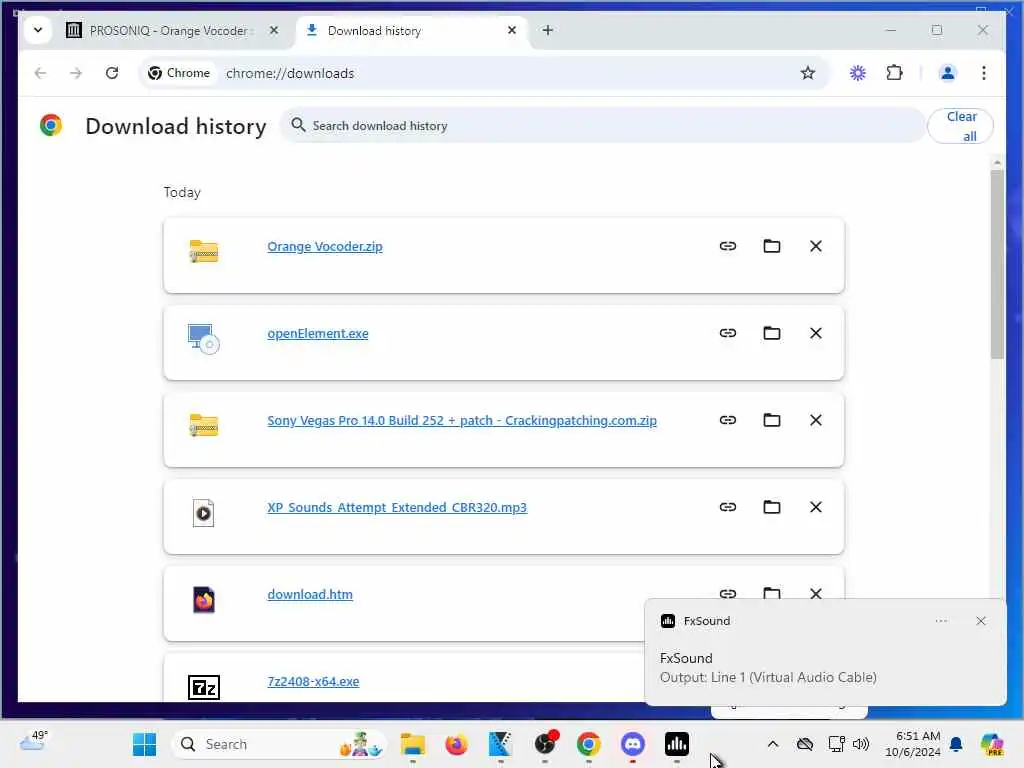Image resolution: width=1024 pixels, height=768 pixels.
Task: Open Chrome three-dot menu
Action: coord(984,73)
